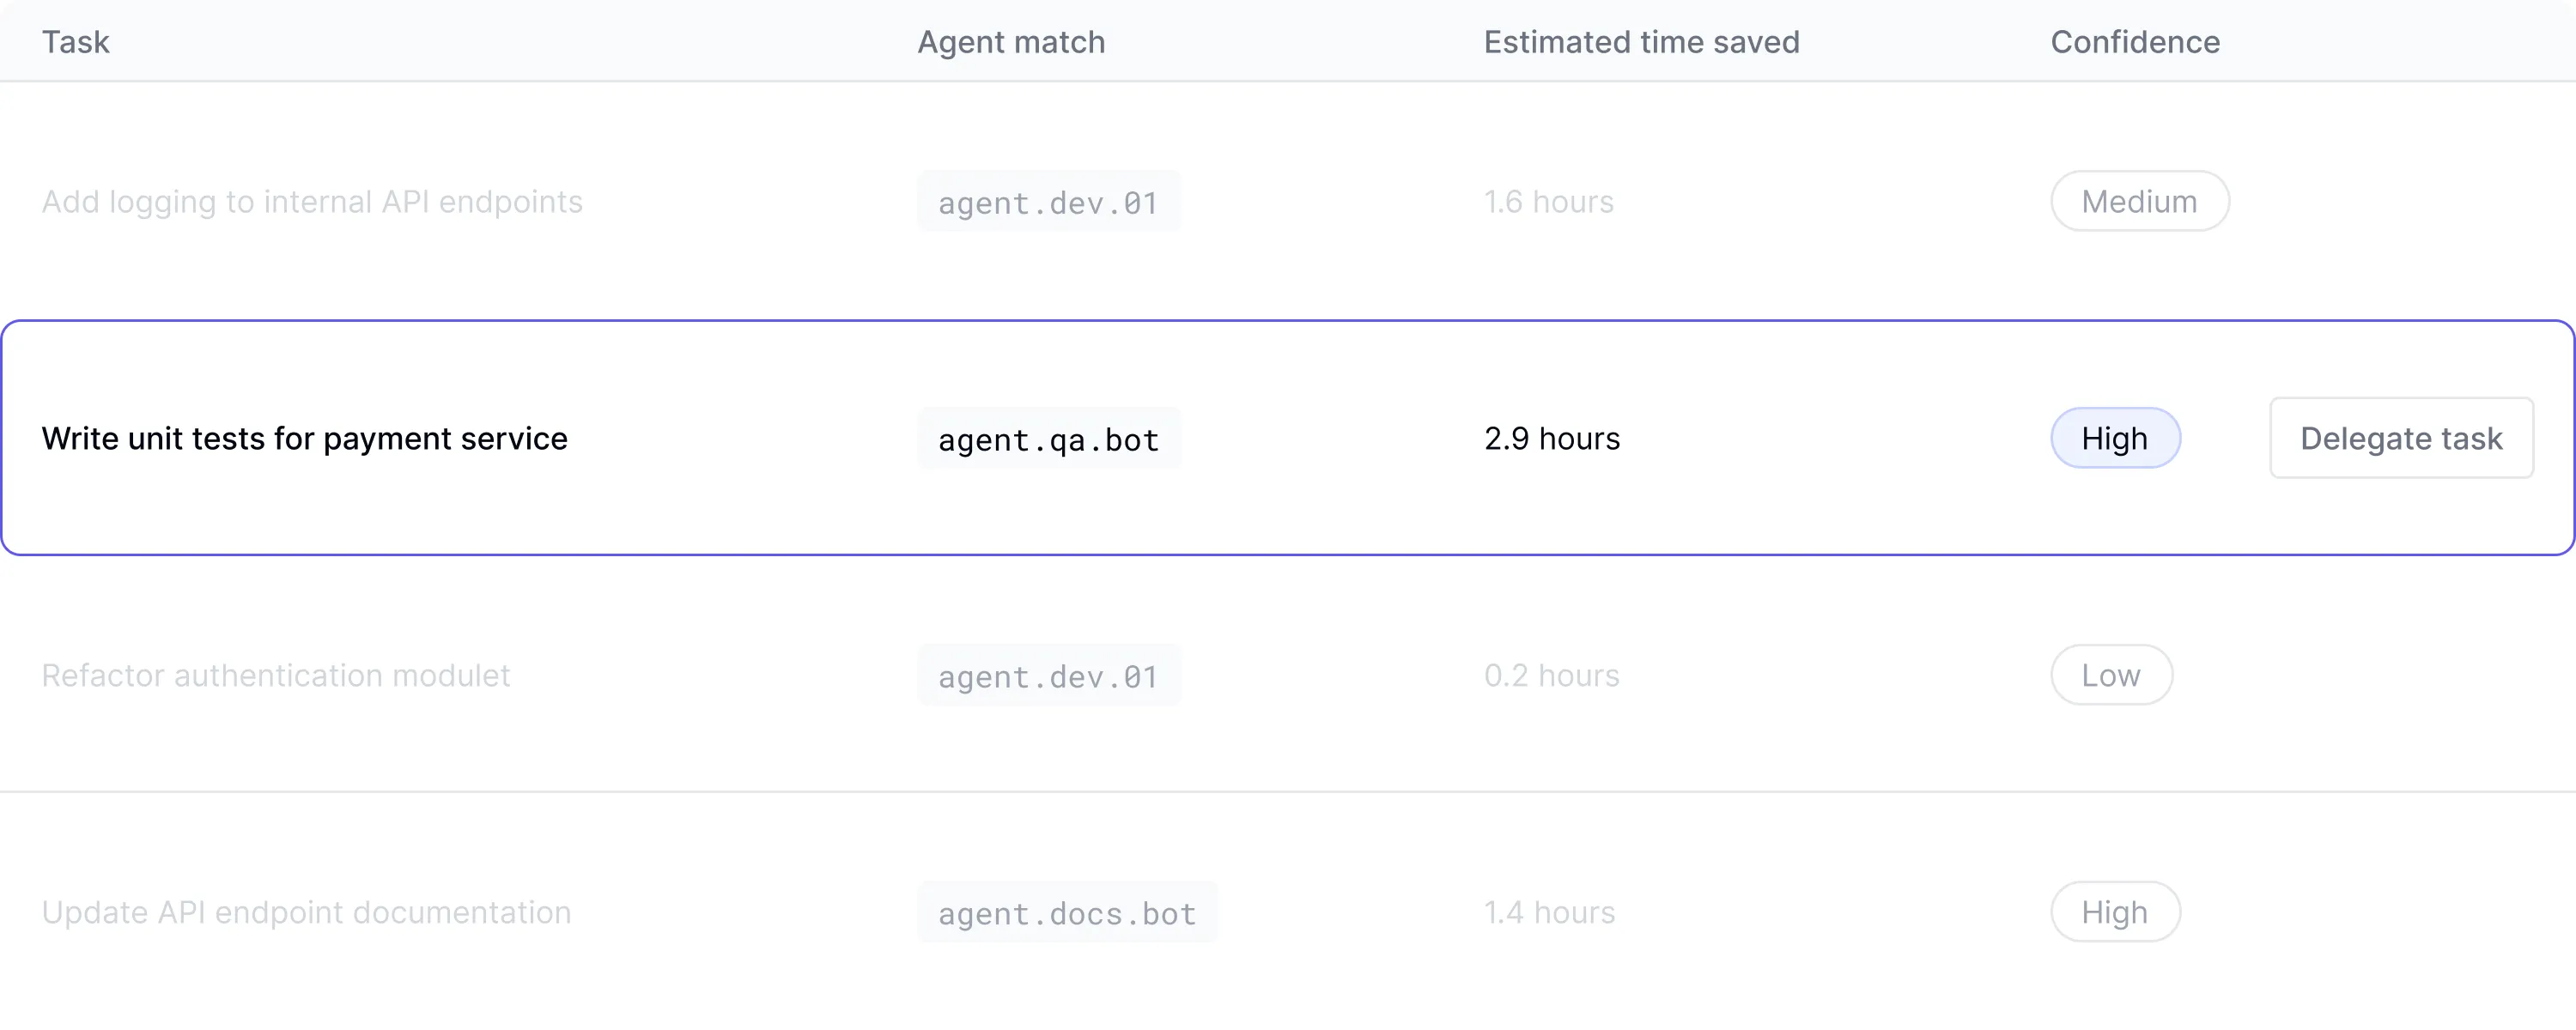The width and height of the screenshot is (2576, 1030).
Task: Click the 0.2 hours time estimate
Action: [x=1551, y=675]
